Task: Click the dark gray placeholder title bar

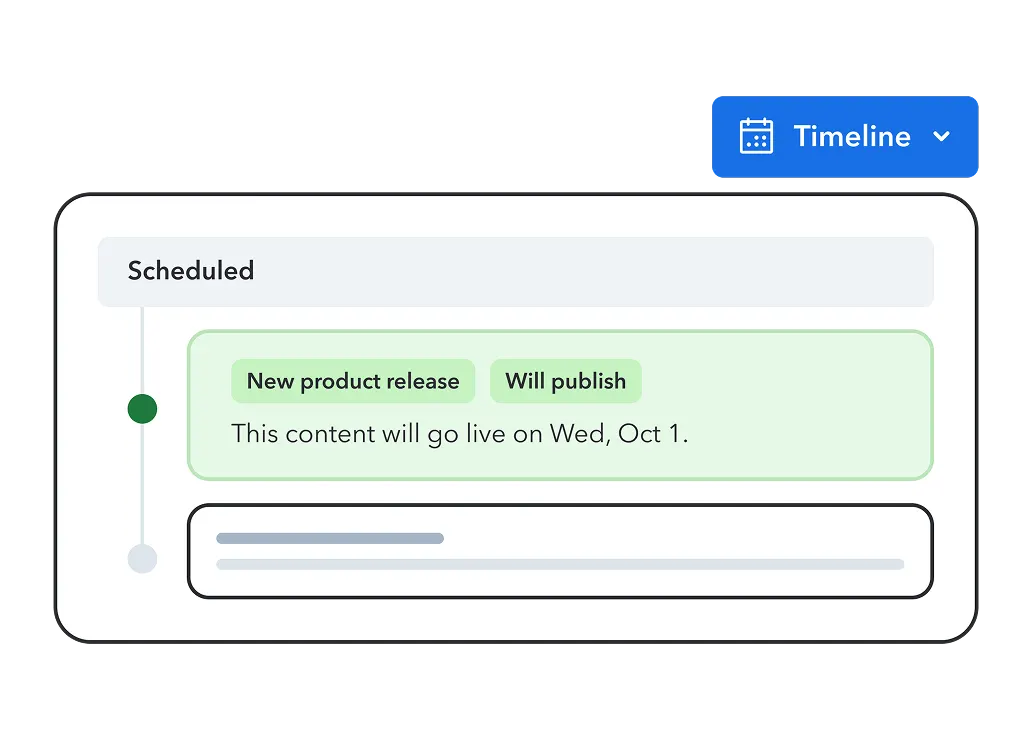Action: pos(330,538)
